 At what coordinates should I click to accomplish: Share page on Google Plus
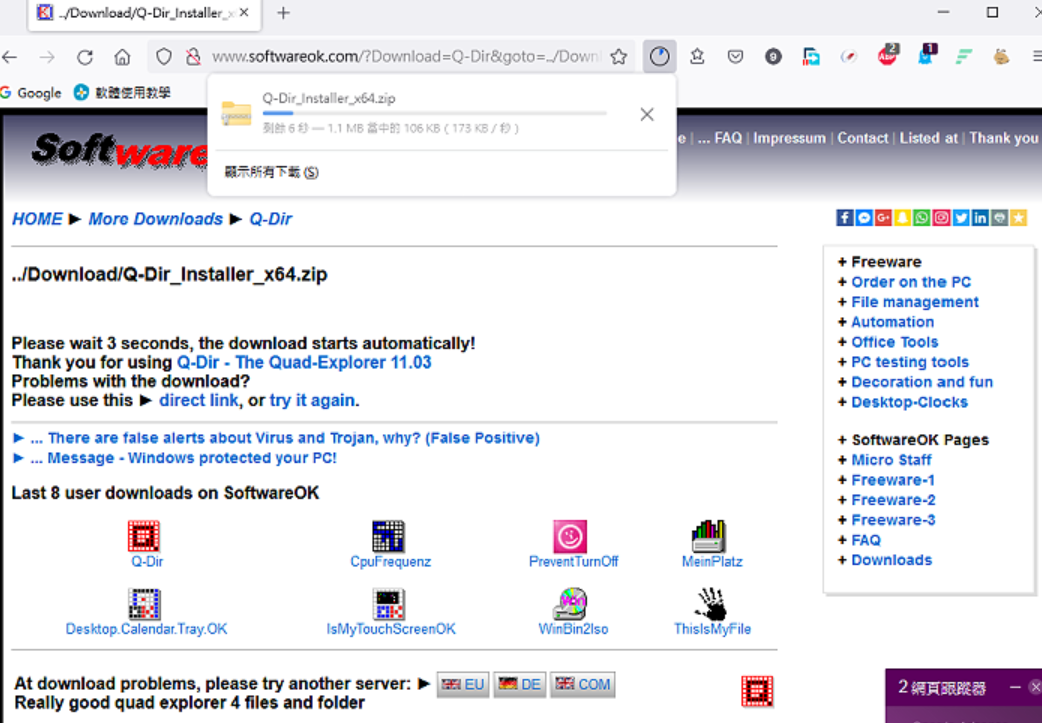[883, 217]
